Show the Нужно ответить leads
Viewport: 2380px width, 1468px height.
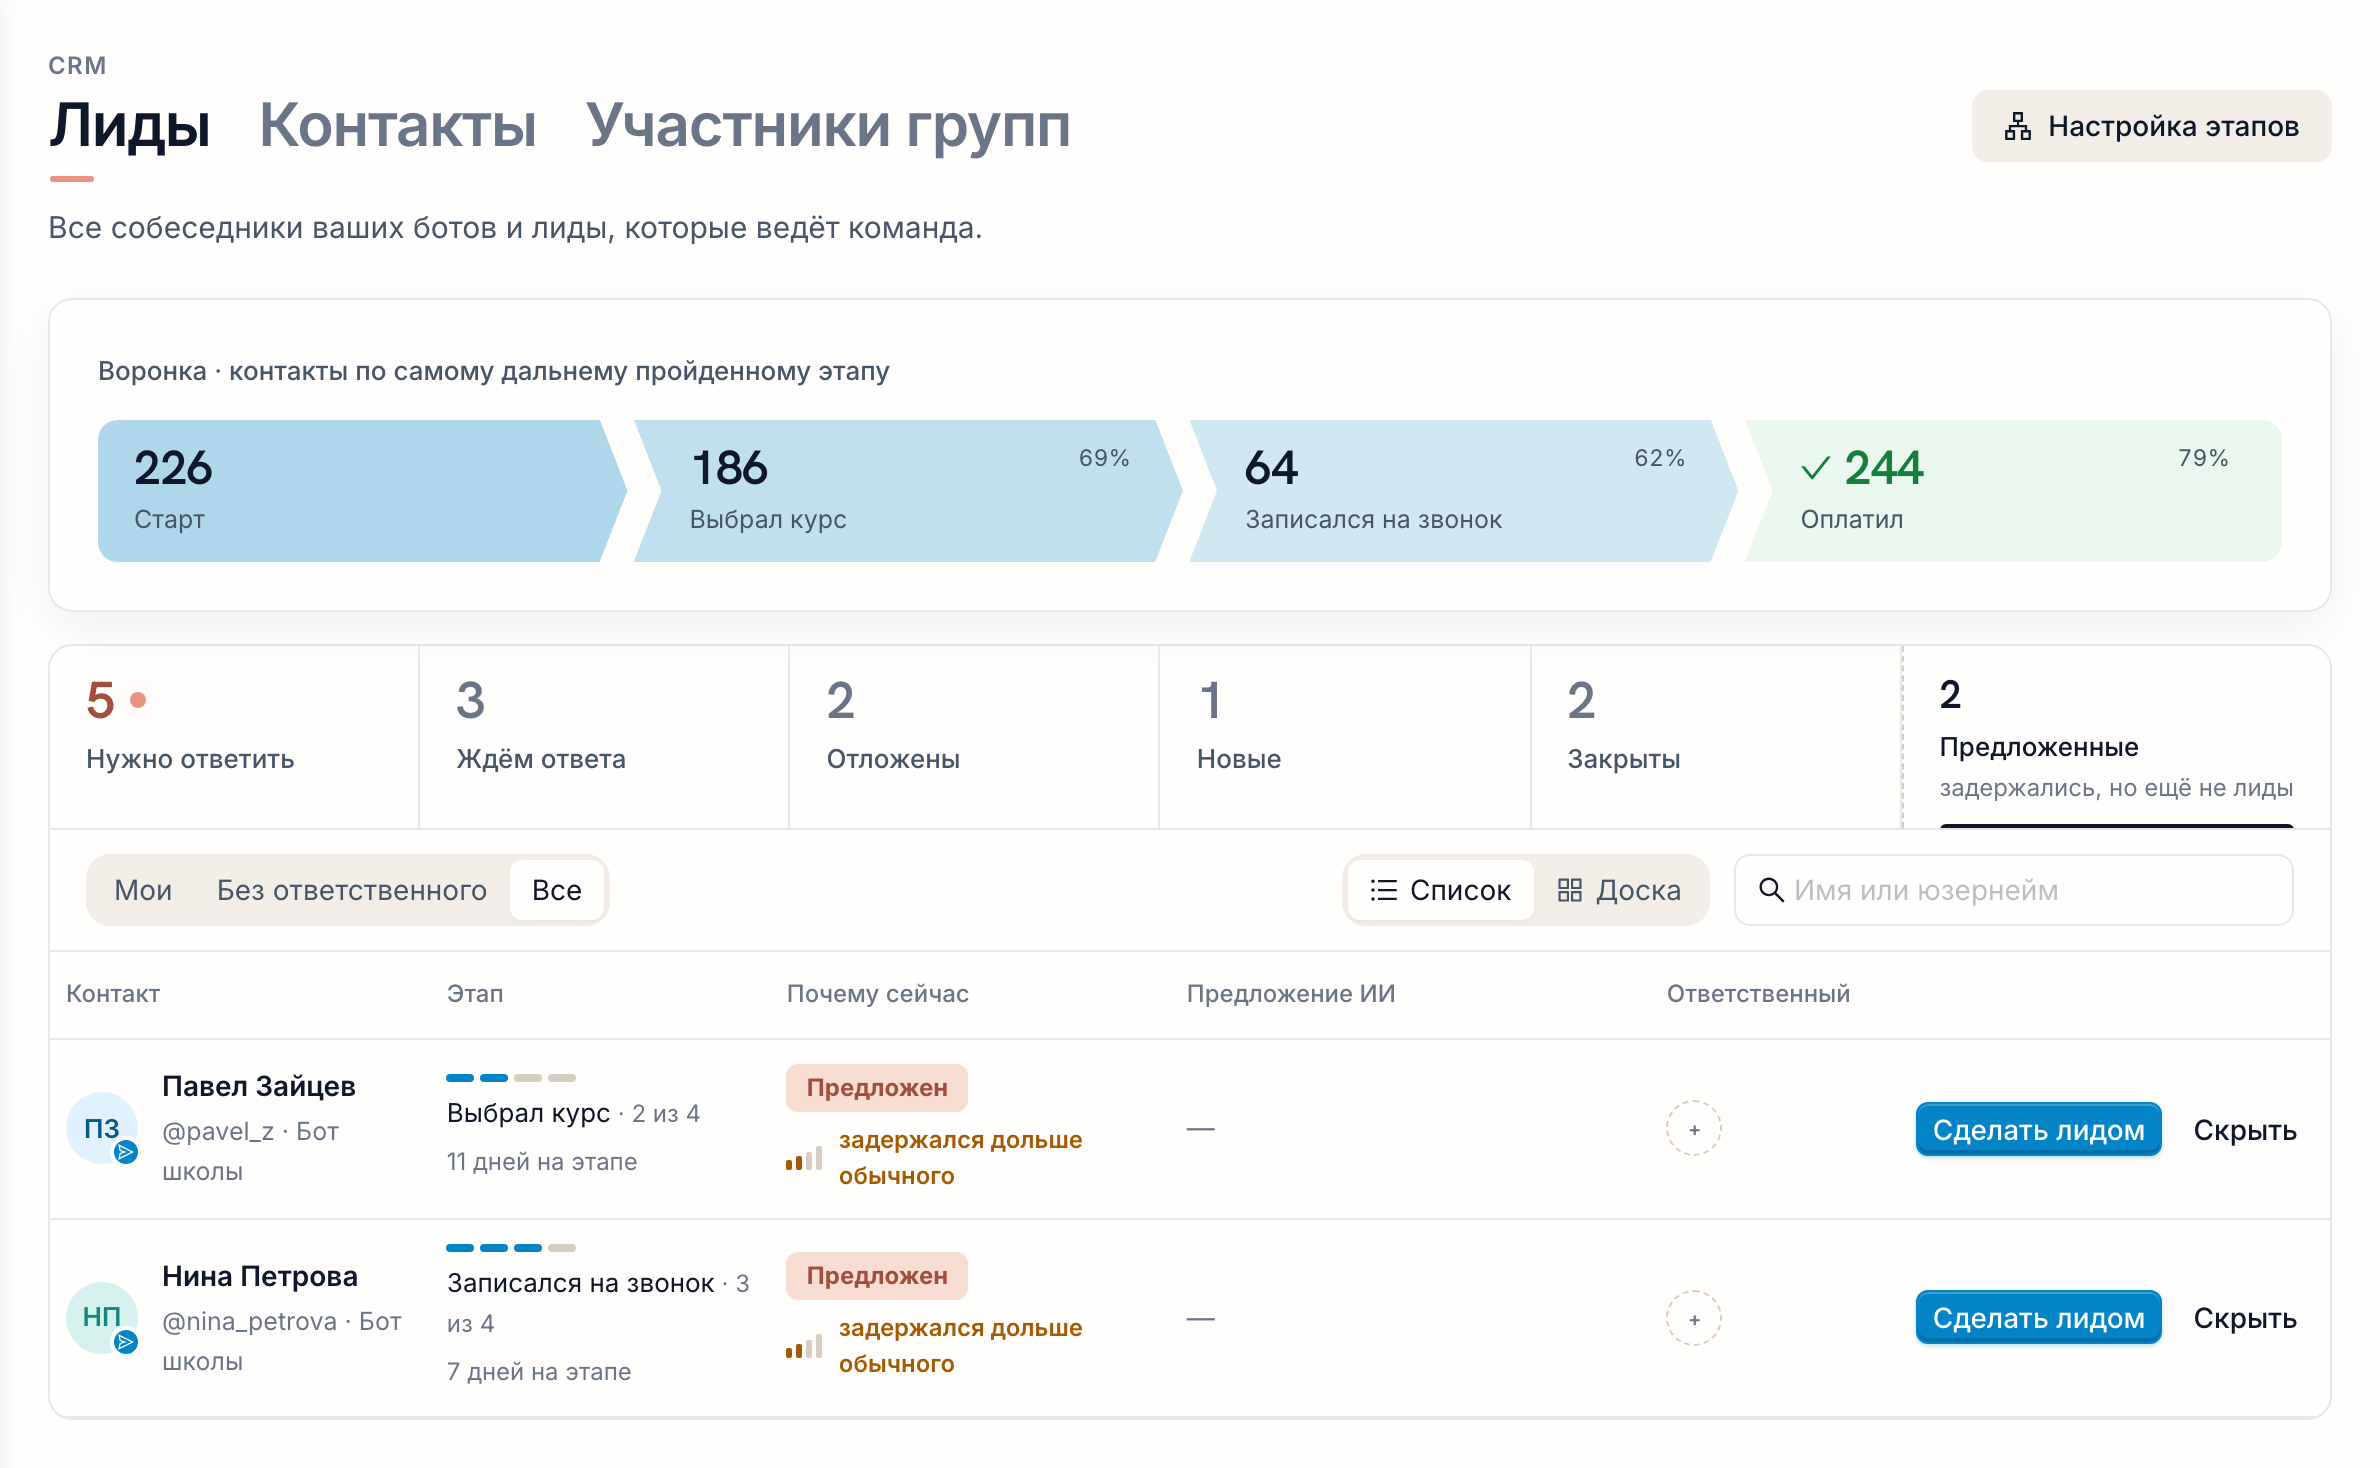pyautogui.click(x=234, y=737)
